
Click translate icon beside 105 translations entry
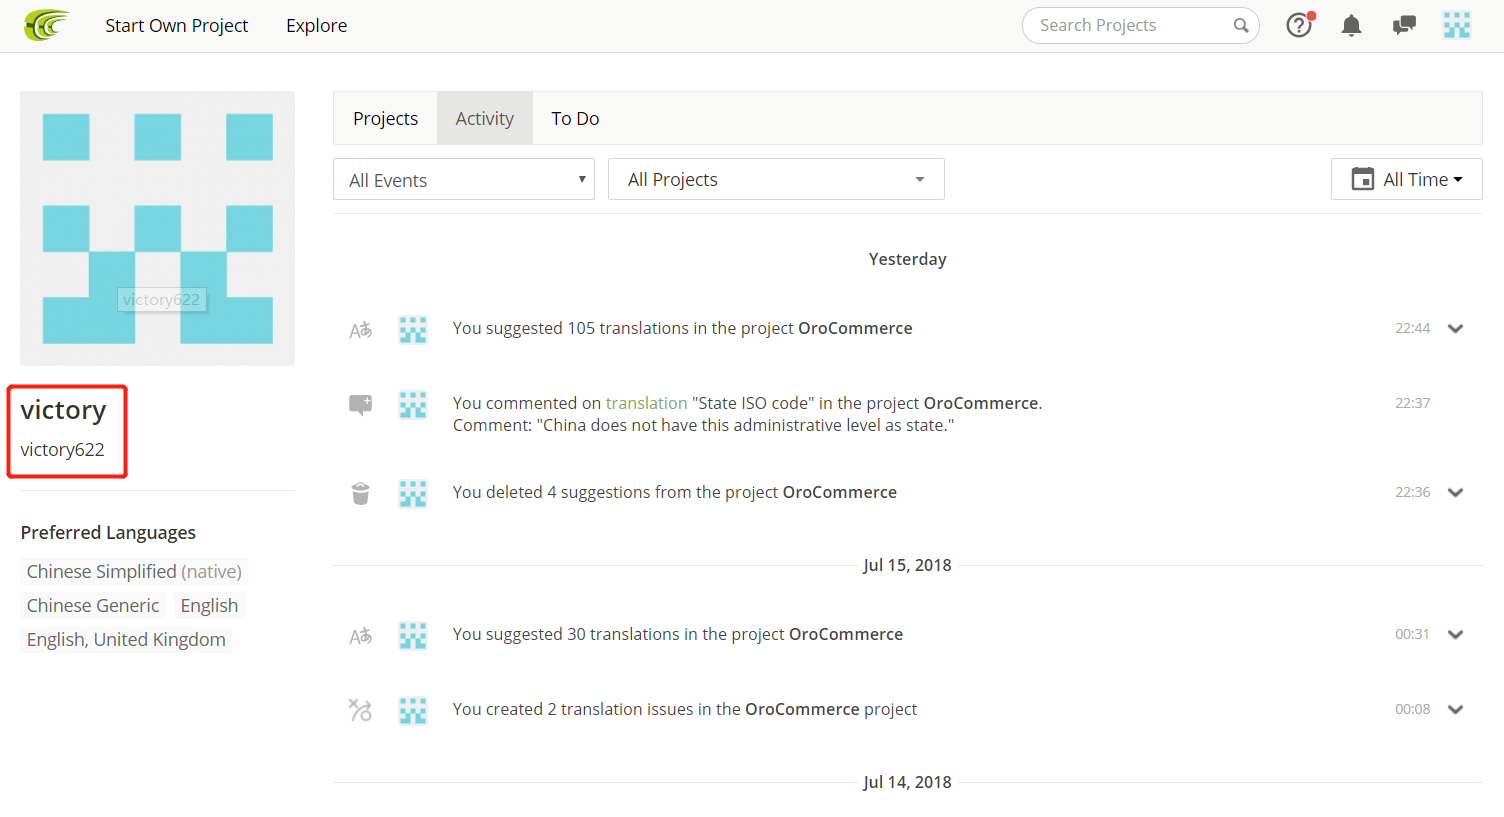(360, 329)
